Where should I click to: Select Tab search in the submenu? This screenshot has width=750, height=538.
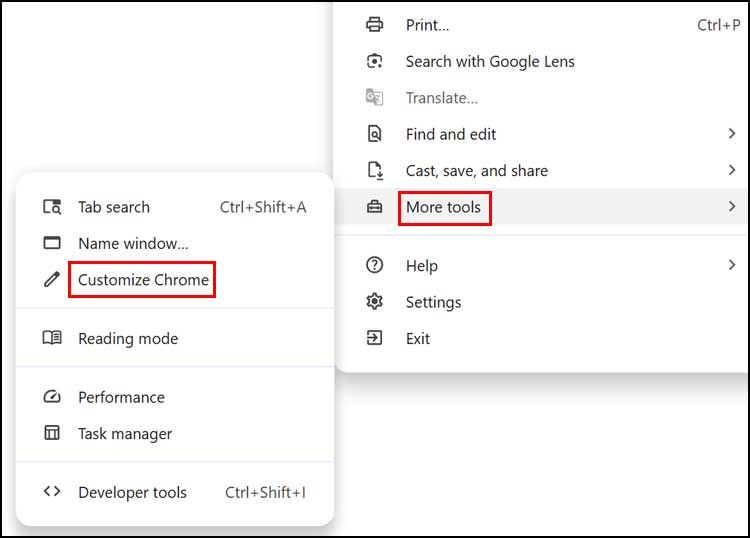(175, 207)
